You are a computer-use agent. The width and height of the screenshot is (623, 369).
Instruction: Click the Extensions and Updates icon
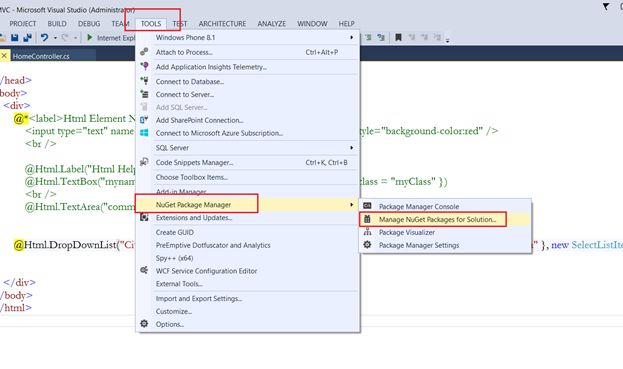(x=144, y=217)
